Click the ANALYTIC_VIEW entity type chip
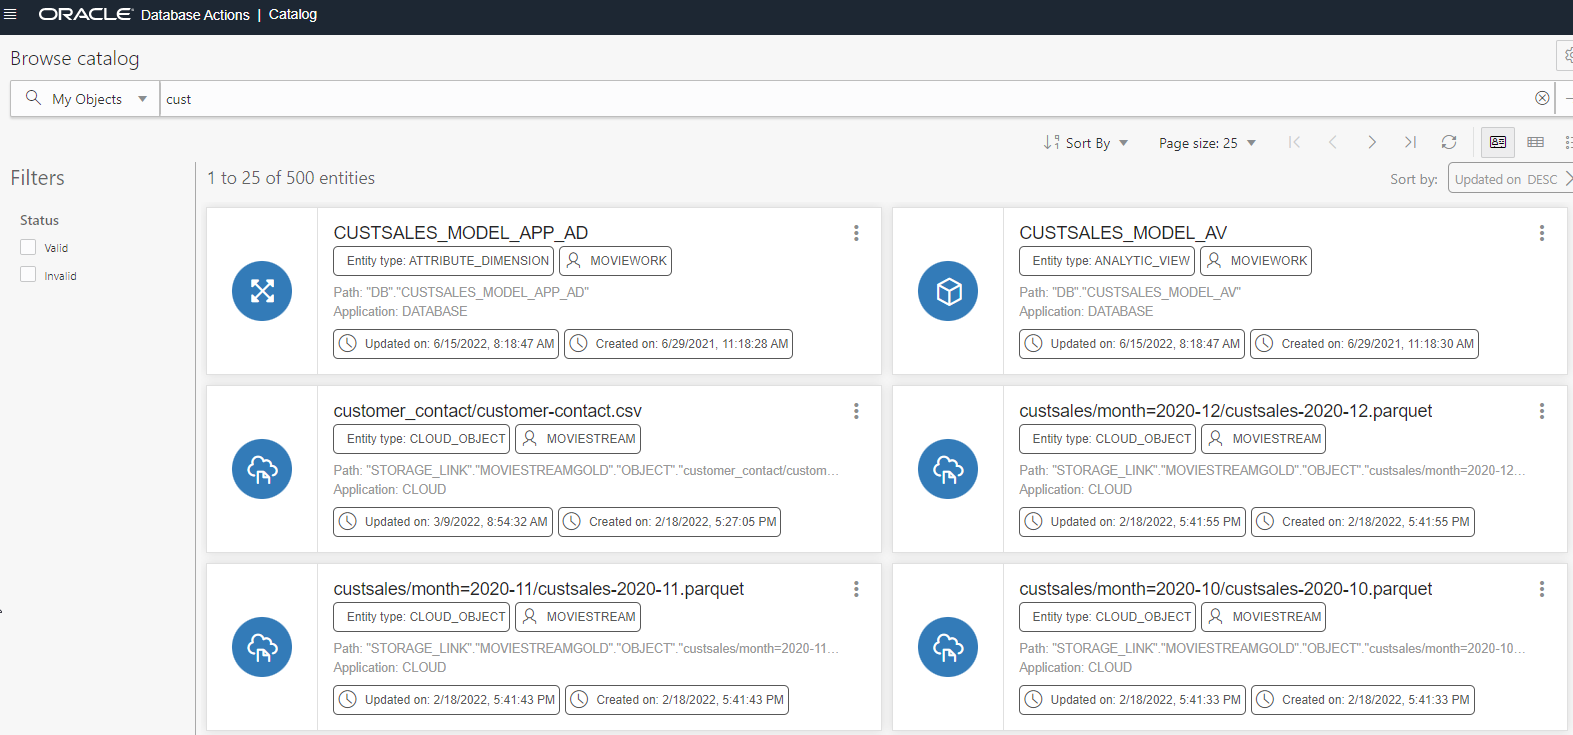1573x735 pixels. (x=1107, y=261)
